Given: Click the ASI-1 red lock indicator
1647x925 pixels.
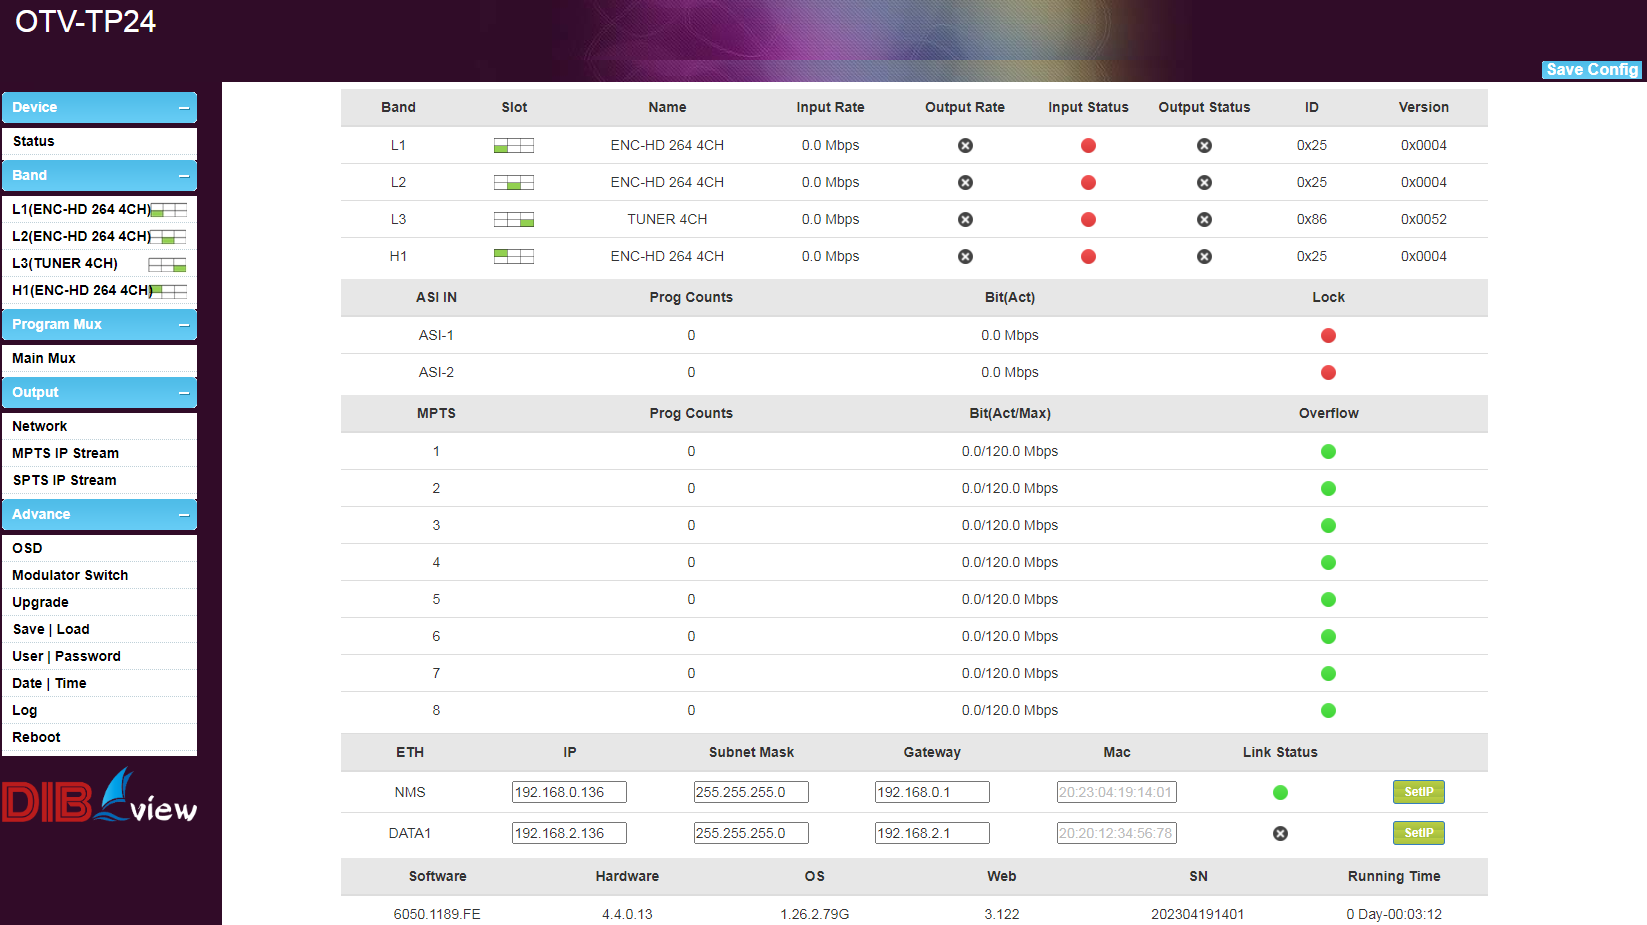Looking at the screenshot, I should click(1328, 336).
